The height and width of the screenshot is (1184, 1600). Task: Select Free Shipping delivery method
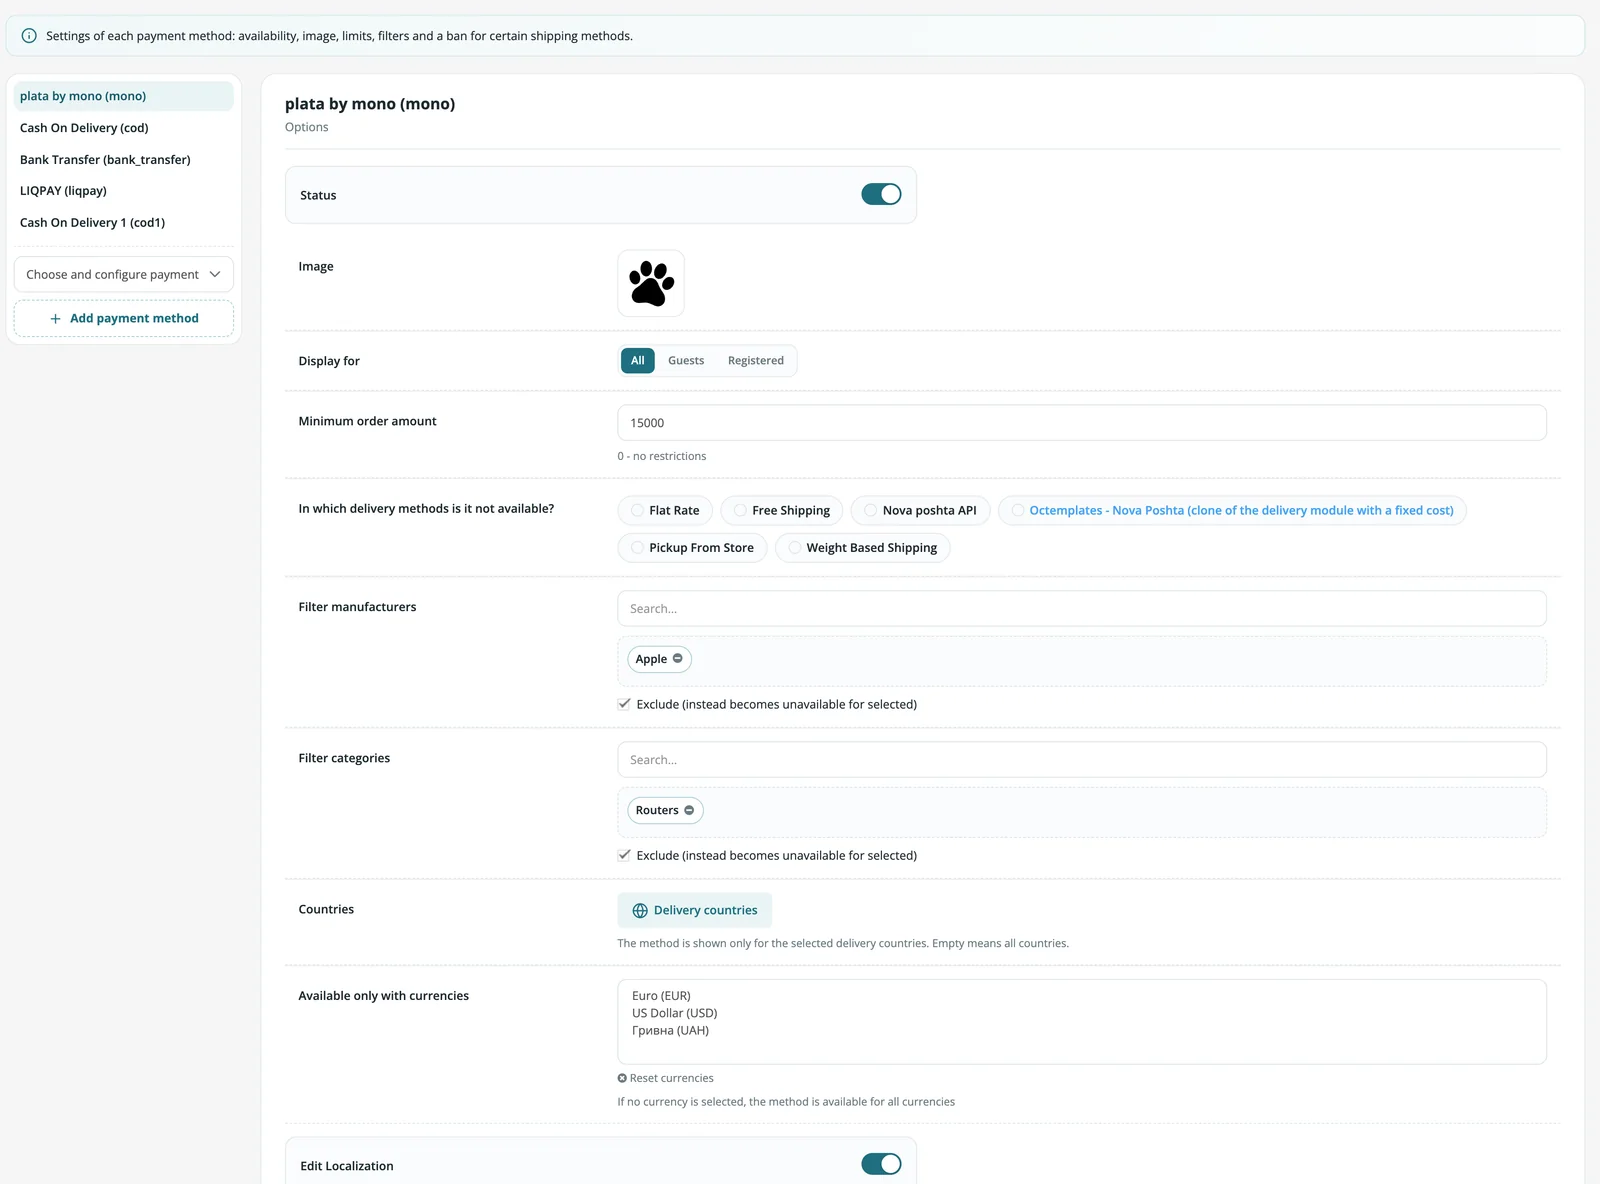[782, 510]
